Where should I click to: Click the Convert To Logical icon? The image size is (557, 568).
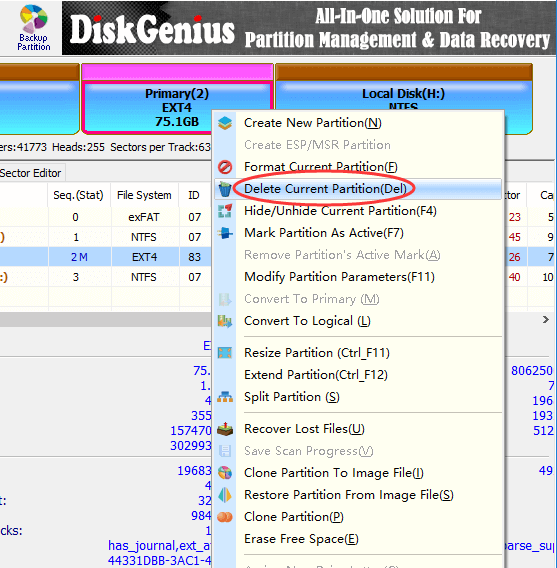click(225, 321)
